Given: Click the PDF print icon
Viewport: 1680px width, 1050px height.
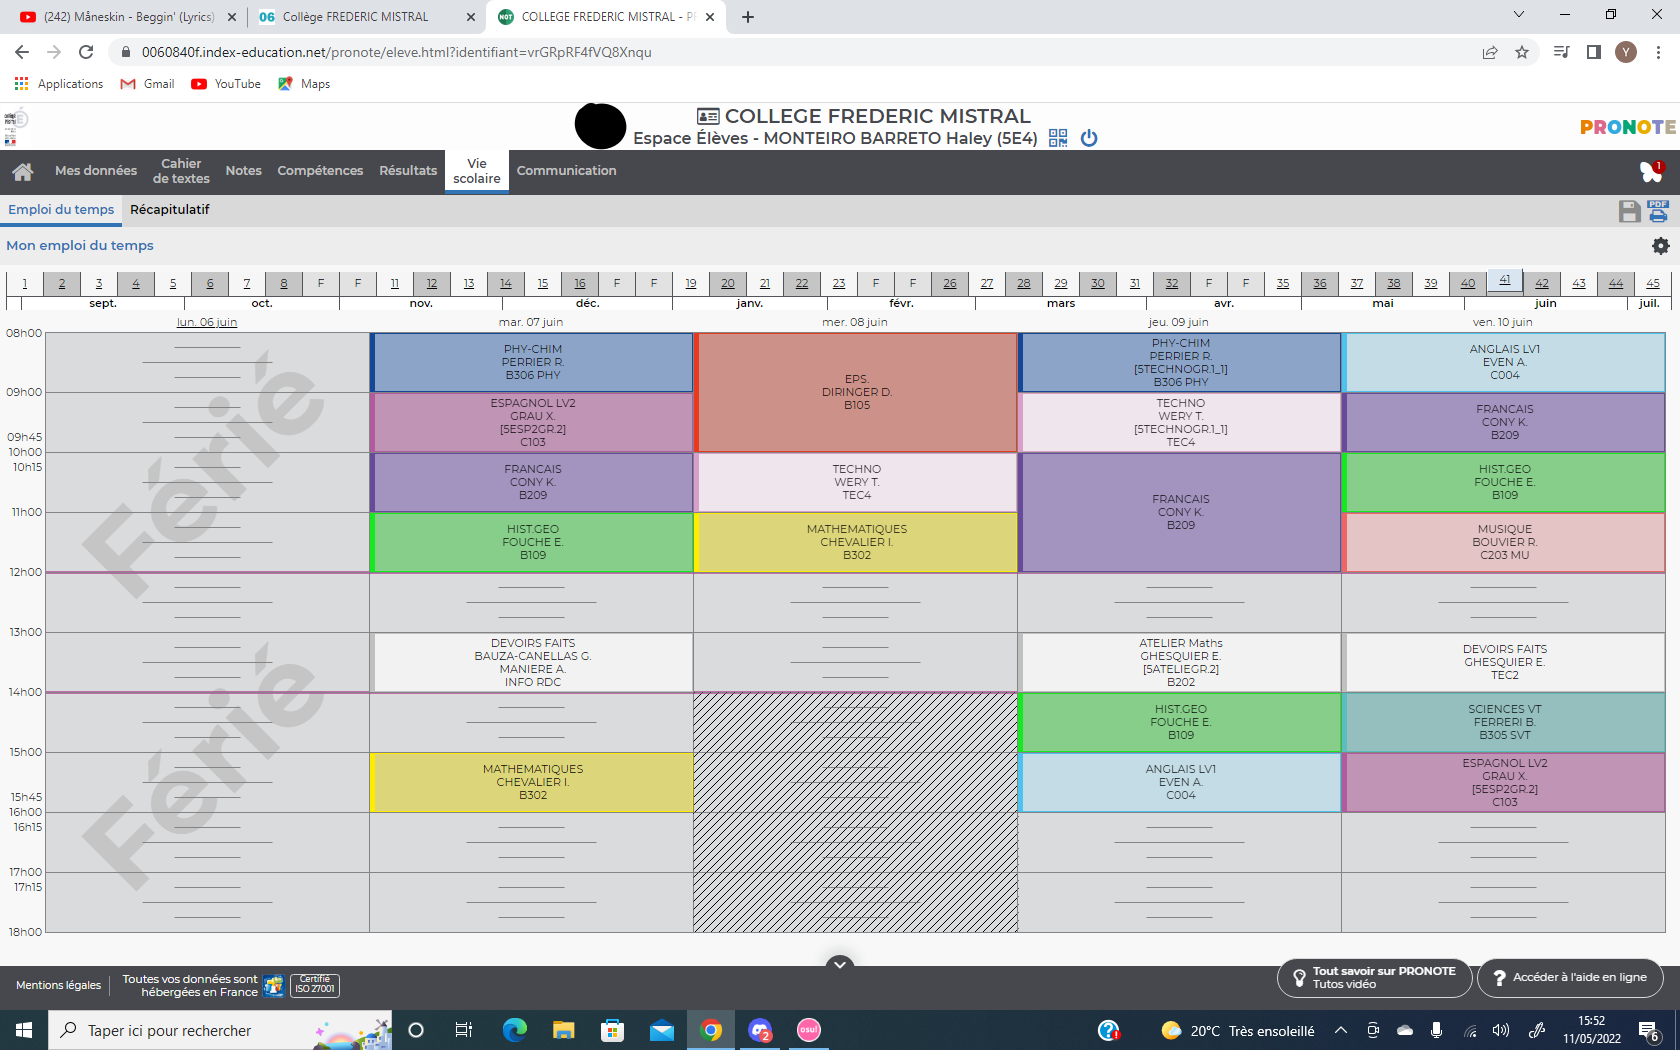Looking at the screenshot, I should coord(1658,211).
